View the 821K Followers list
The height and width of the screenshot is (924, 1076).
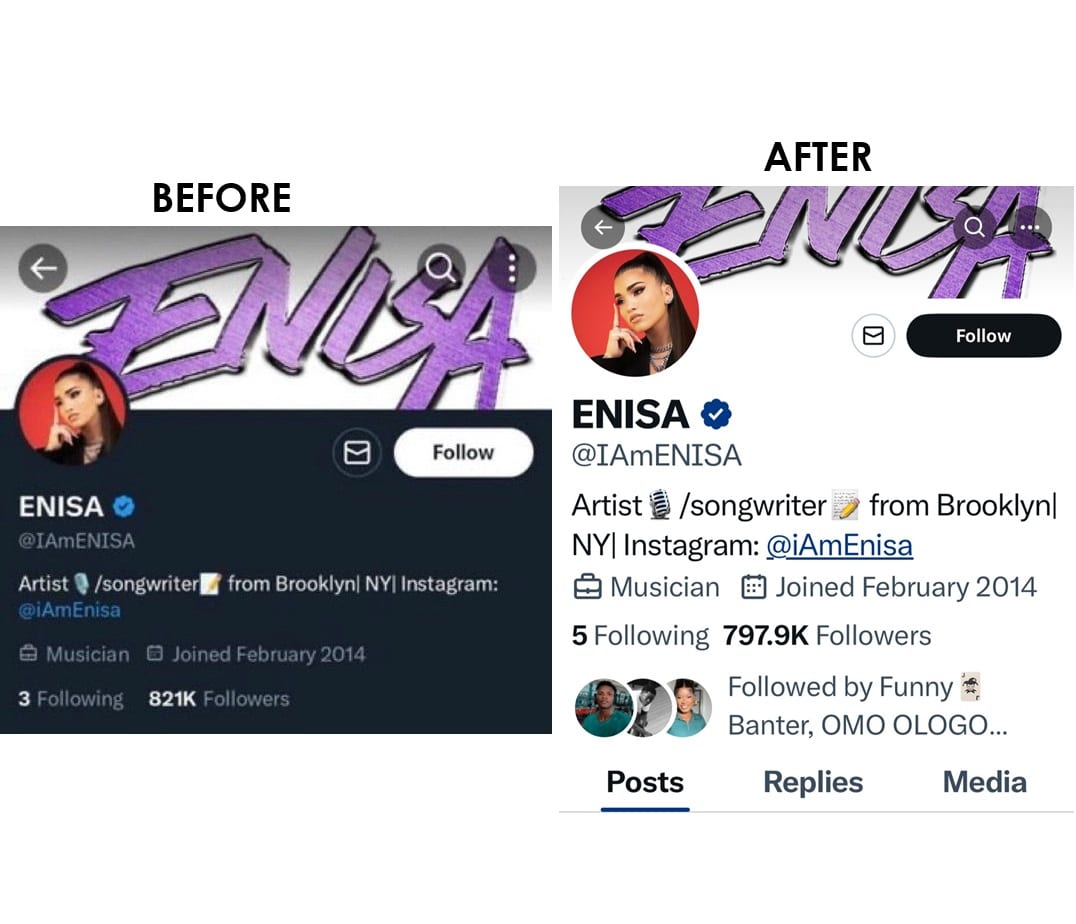coord(219,699)
